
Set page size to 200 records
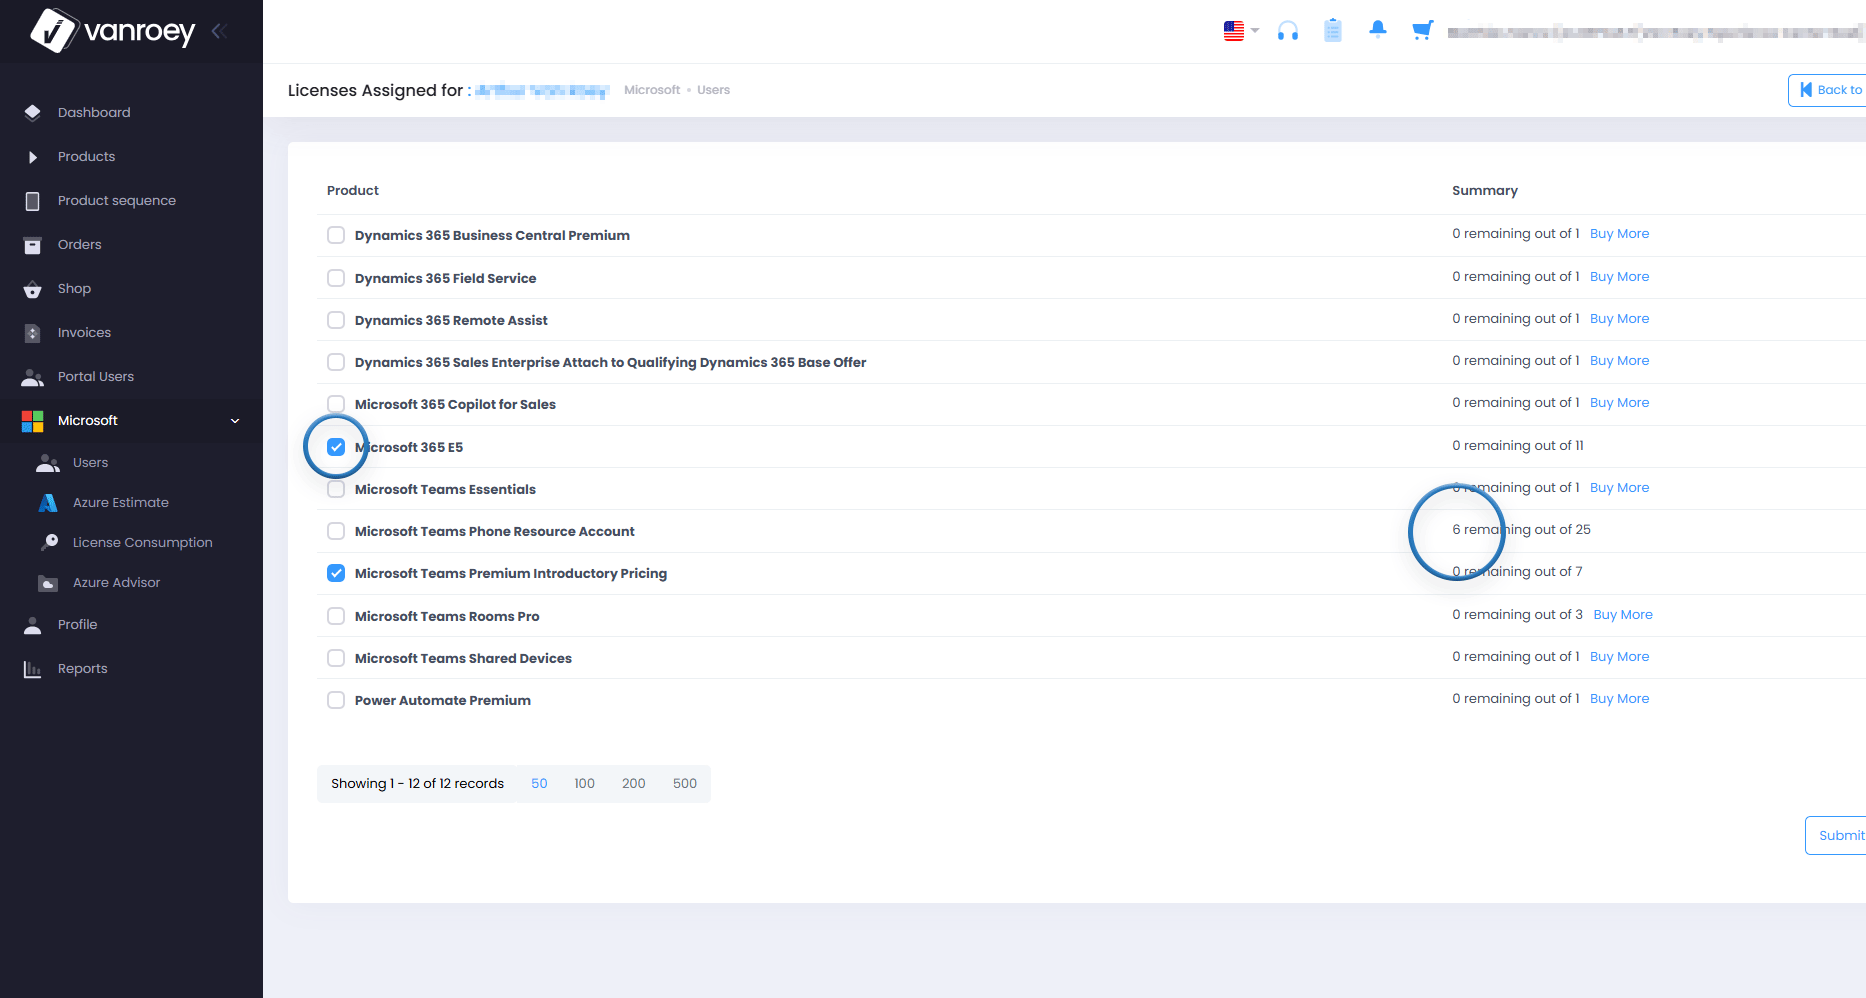click(x=633, y=784)
